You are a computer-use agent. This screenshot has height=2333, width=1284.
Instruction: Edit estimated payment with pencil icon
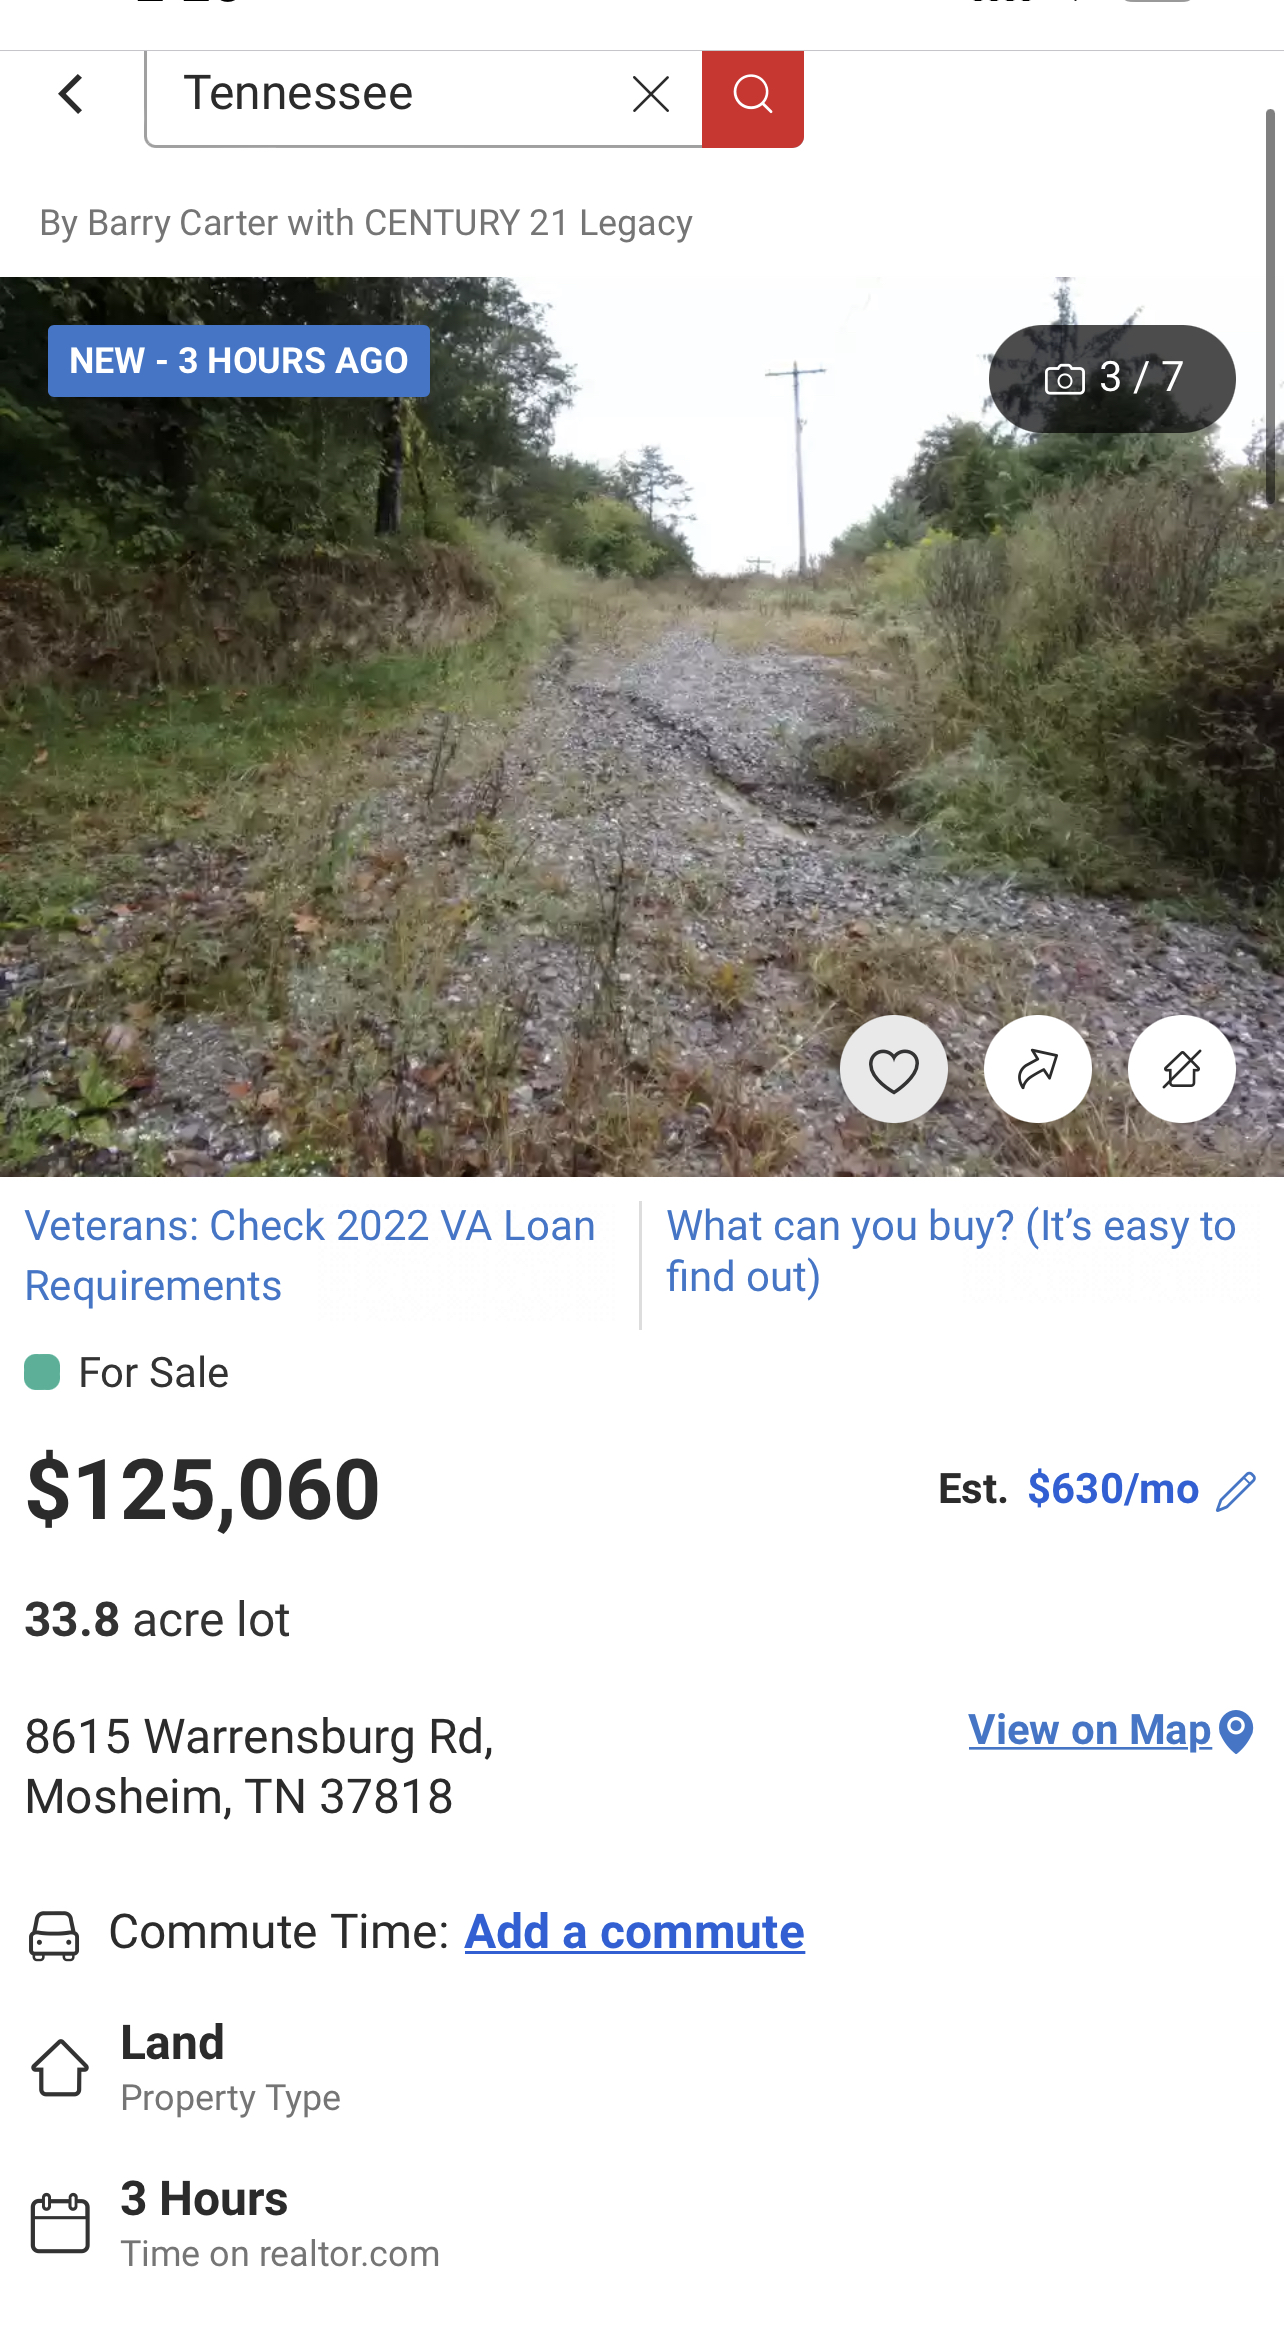[1236, 1491]
